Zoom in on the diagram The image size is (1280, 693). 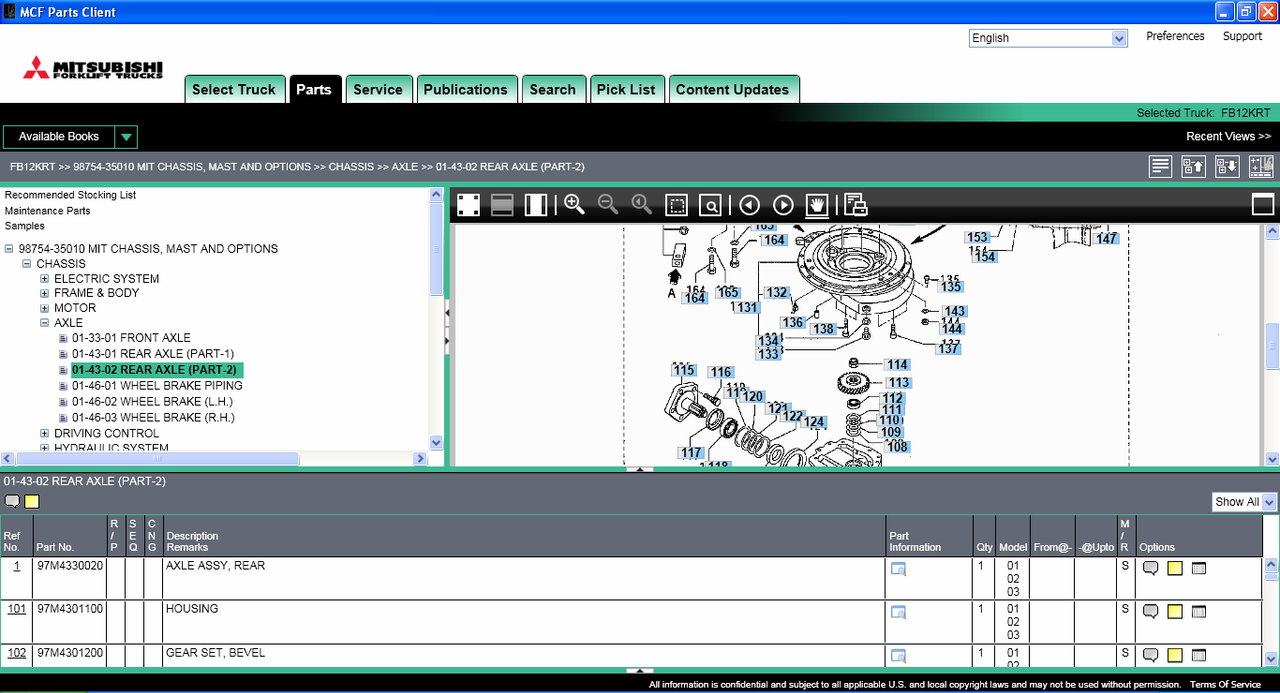tap(574, 205)
